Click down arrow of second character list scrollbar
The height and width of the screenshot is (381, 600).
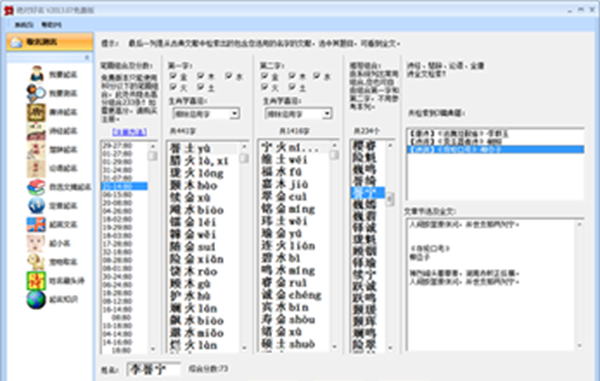coord(334,347)
